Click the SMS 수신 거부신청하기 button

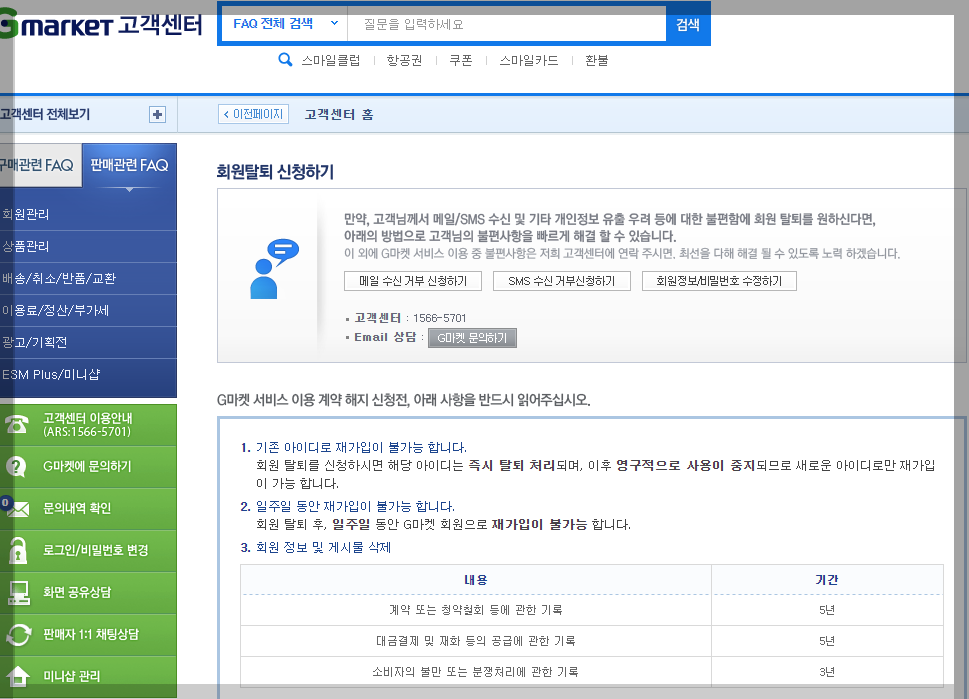(562, 281)
